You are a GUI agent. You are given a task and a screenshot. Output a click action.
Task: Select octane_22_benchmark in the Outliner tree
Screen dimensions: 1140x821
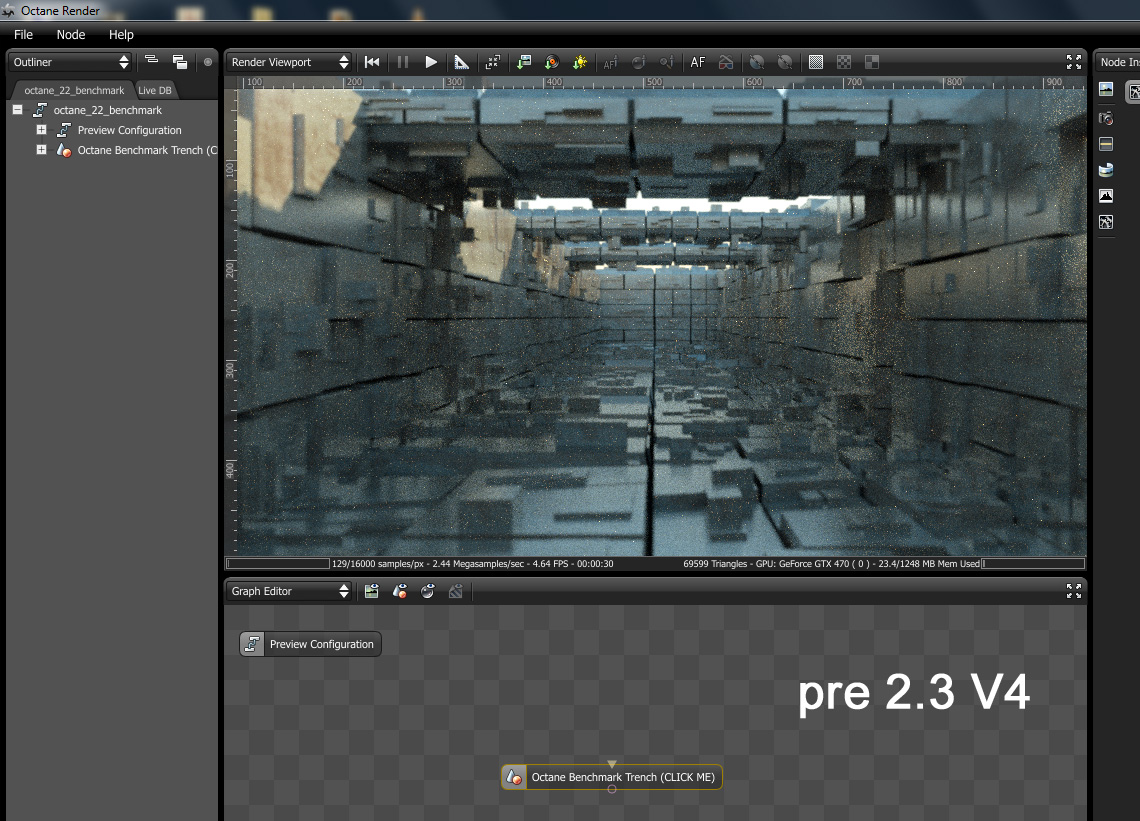click(108, 110)
